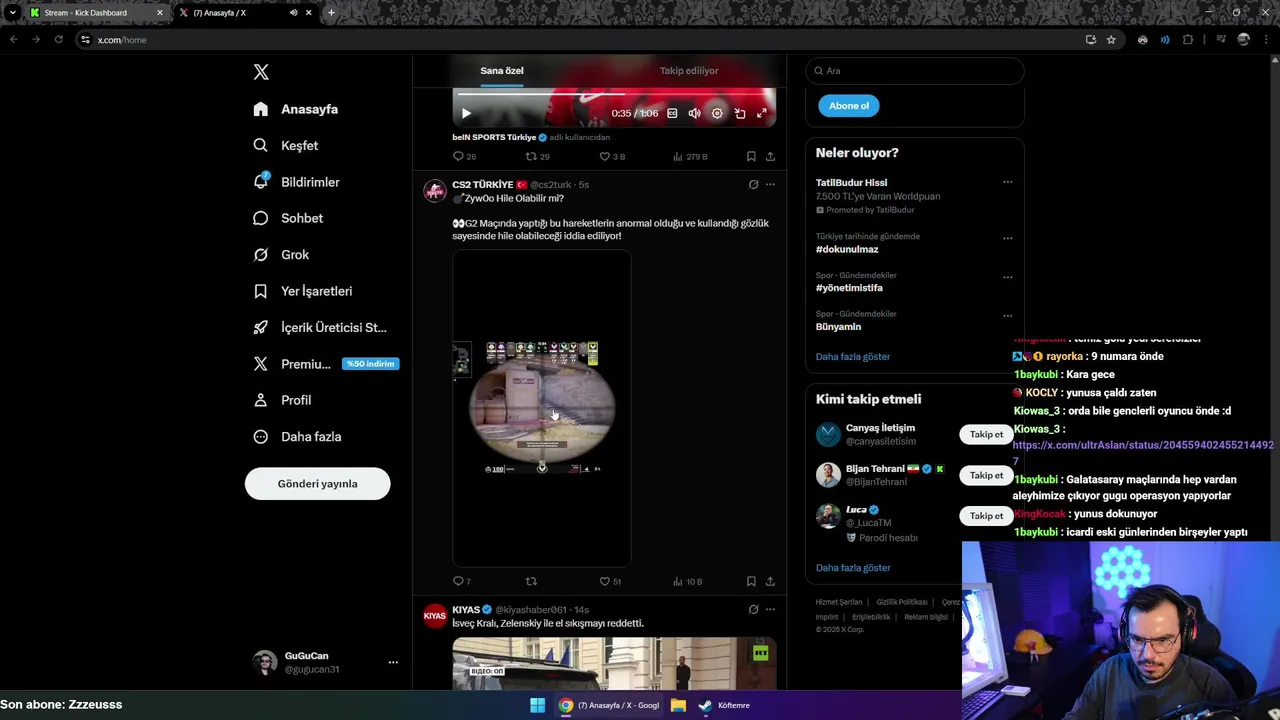Bookmark the CS2 TÜRKİYE post
Screen dimensions: 1280x720
[x=751, y=581]
